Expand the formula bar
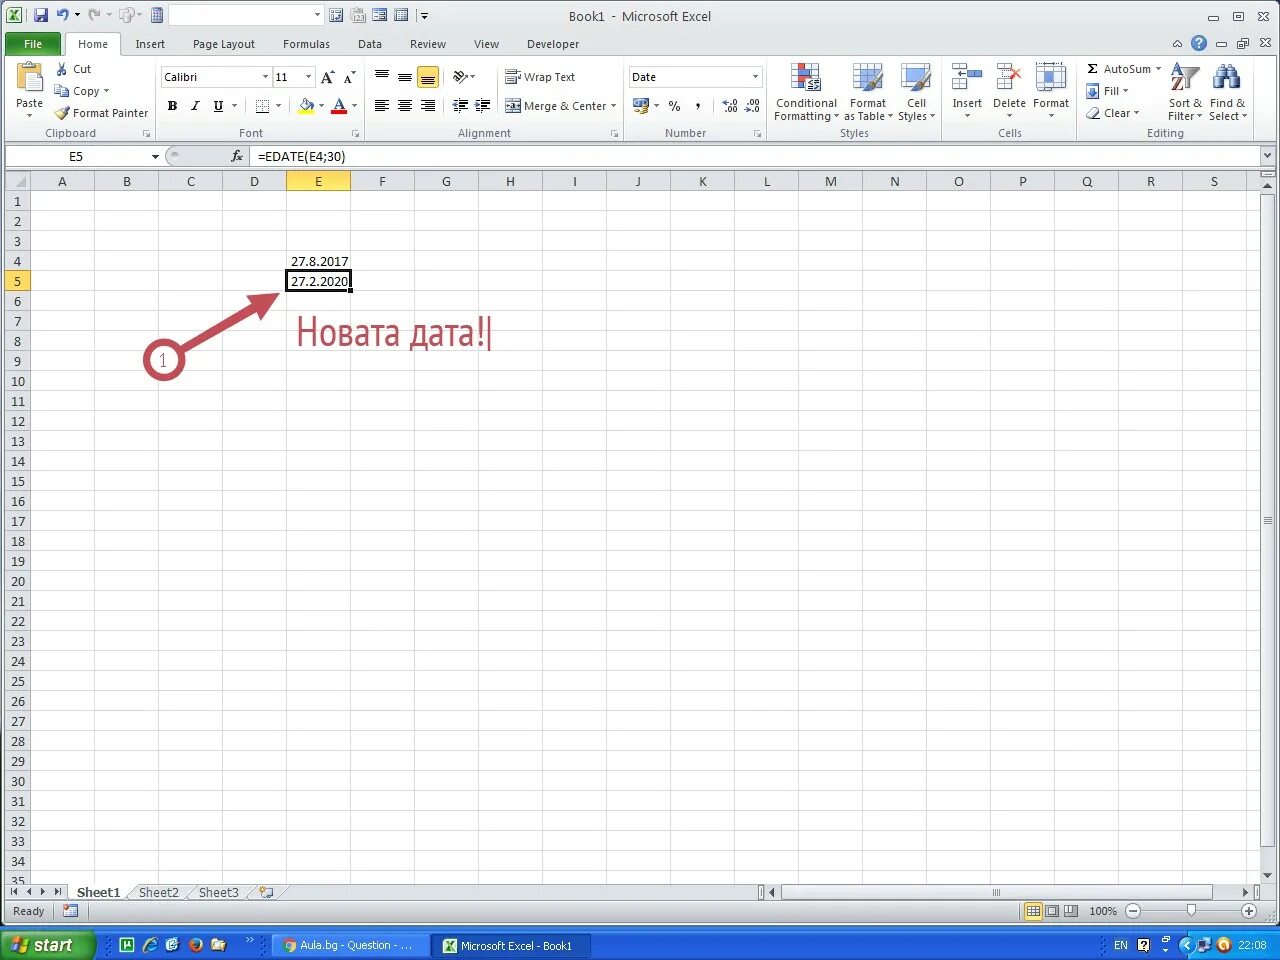The height and width of the screenshot is (960, 1280). click(1267, 156)
